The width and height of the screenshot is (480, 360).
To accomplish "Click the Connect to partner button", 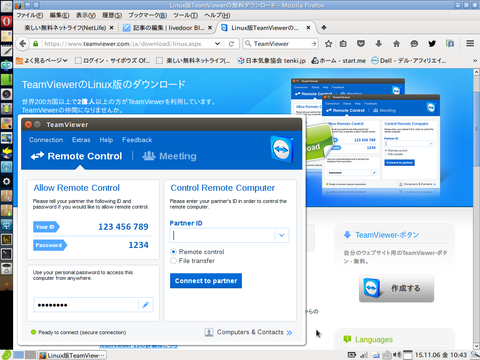I will (206, 281).
